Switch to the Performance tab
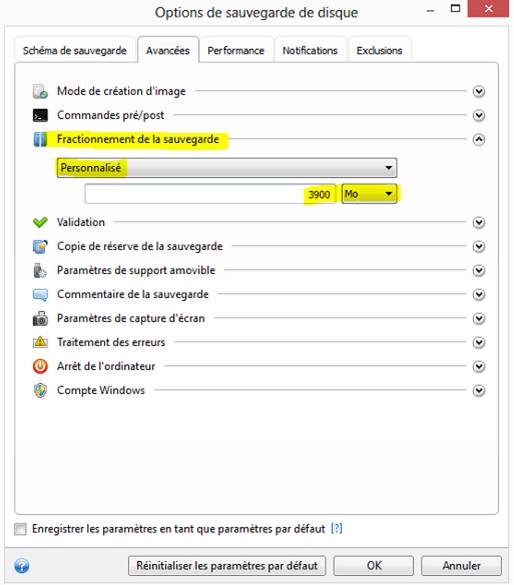 [236, 50]
